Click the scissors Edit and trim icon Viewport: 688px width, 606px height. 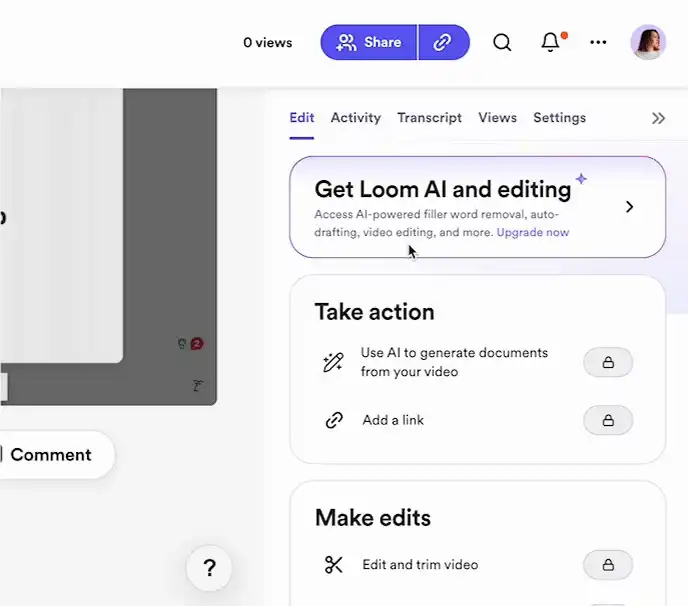tap(334, 565)
